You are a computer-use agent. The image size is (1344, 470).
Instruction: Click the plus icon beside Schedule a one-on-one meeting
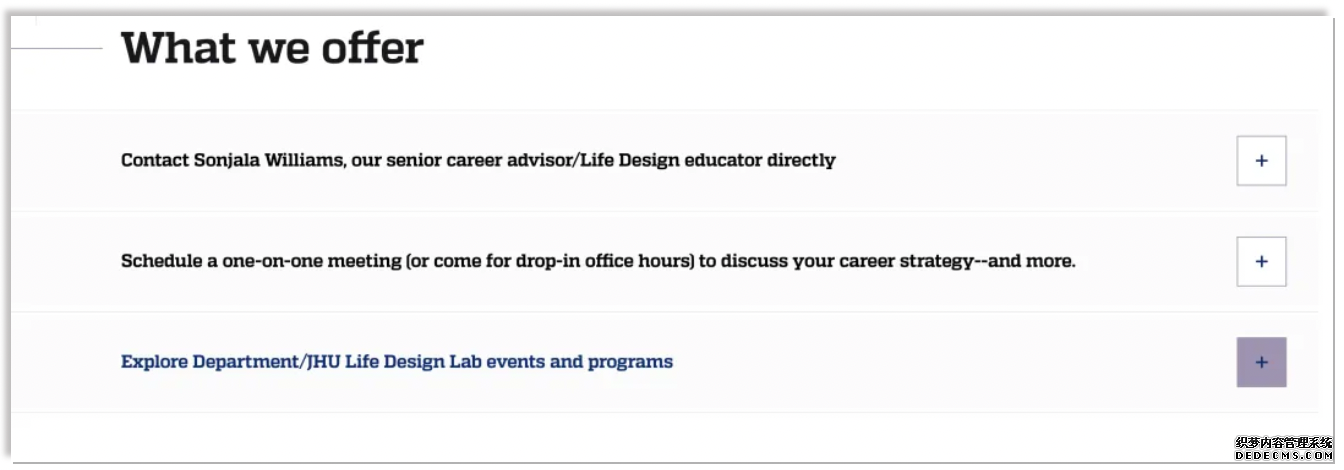tap(1261, 261)
